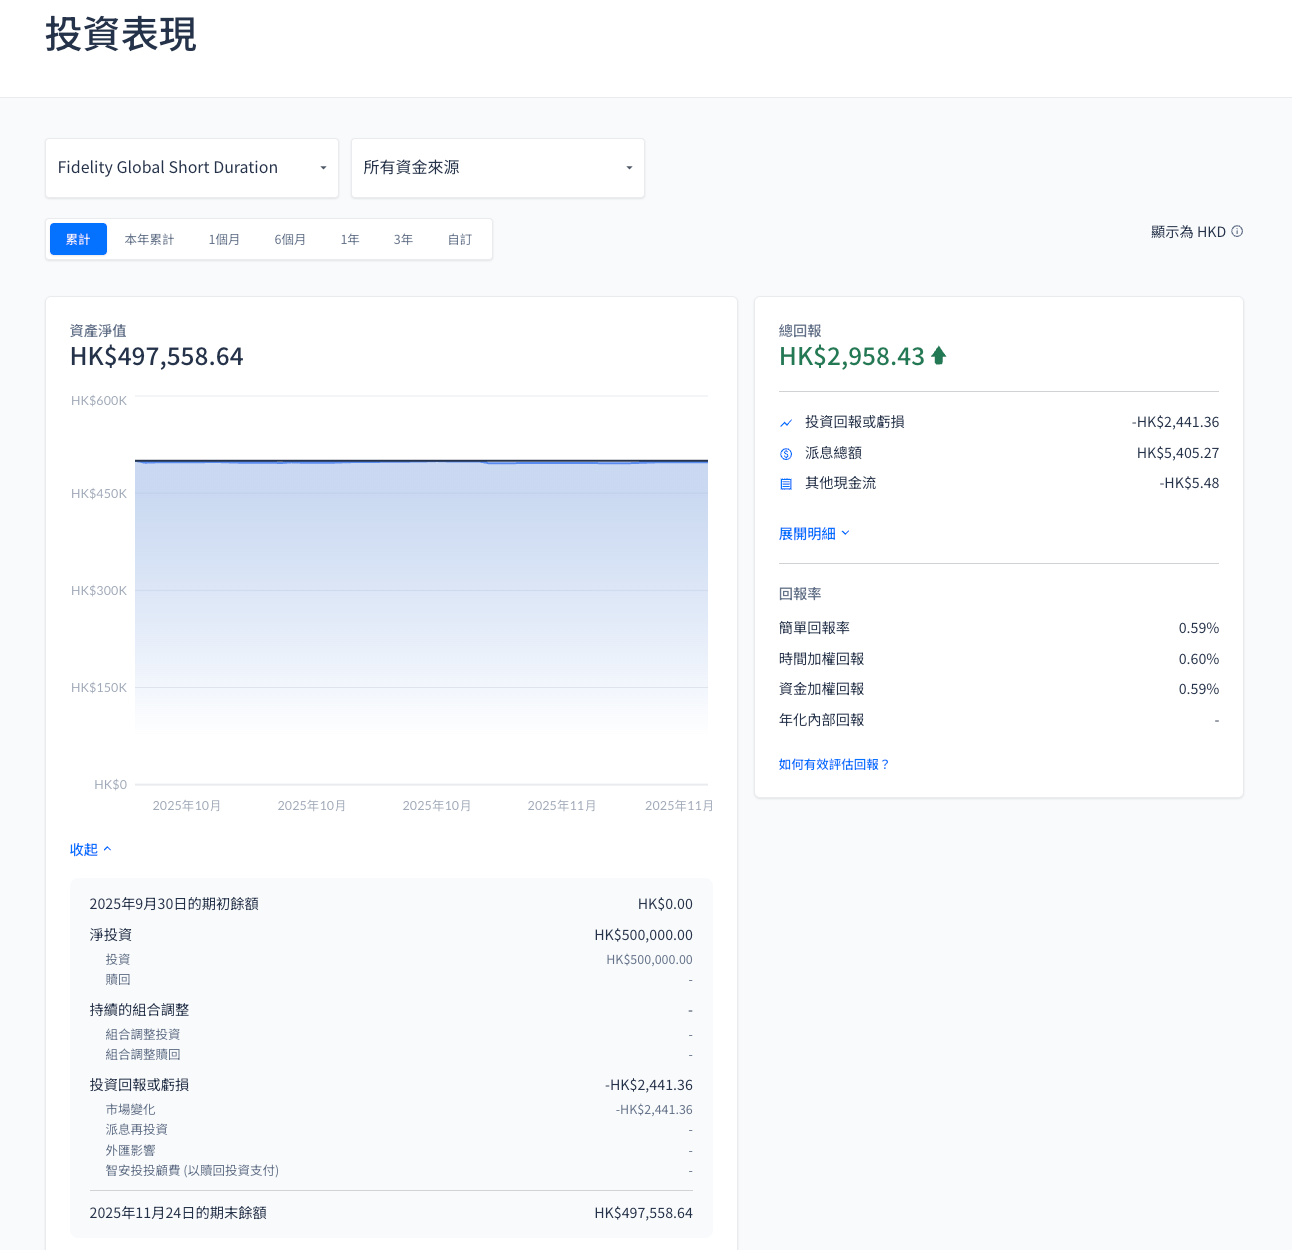
Task: Click the green up arrow next to total return
Action: 938,356
